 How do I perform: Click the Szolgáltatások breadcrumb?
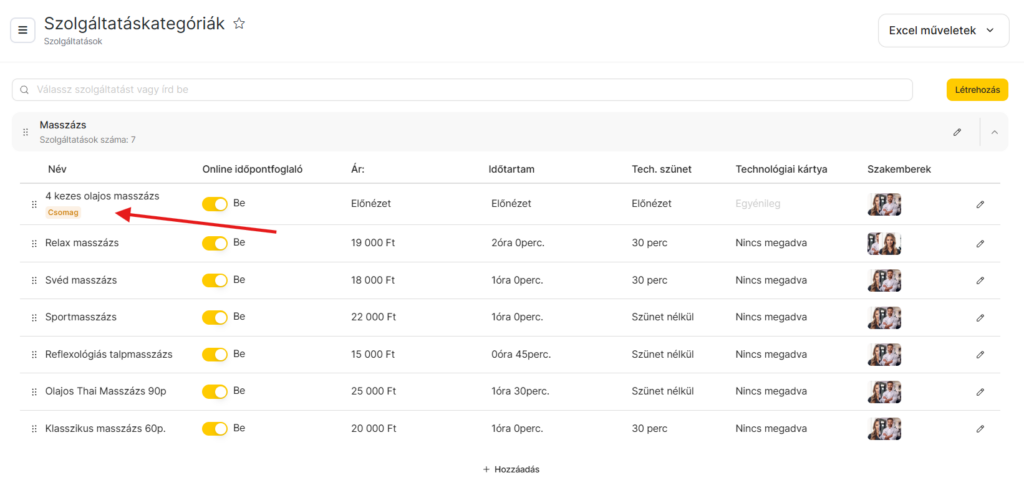point(73,41)
